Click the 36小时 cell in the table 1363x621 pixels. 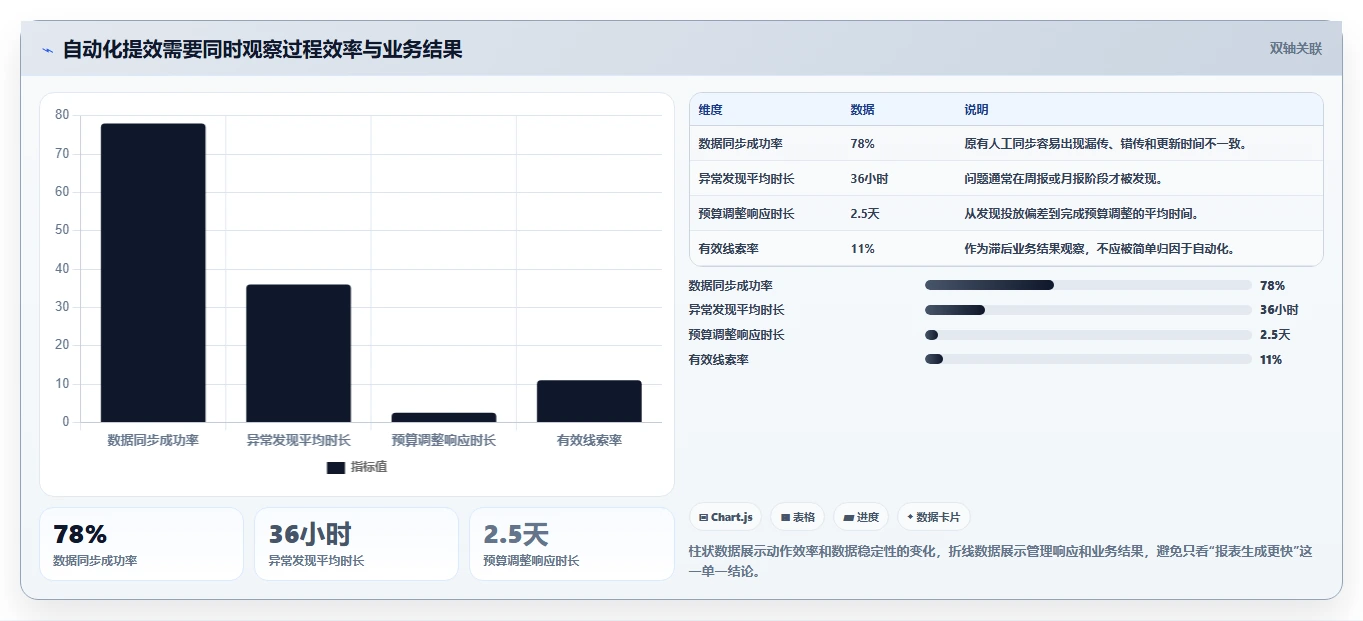click(x=869, y=179)
